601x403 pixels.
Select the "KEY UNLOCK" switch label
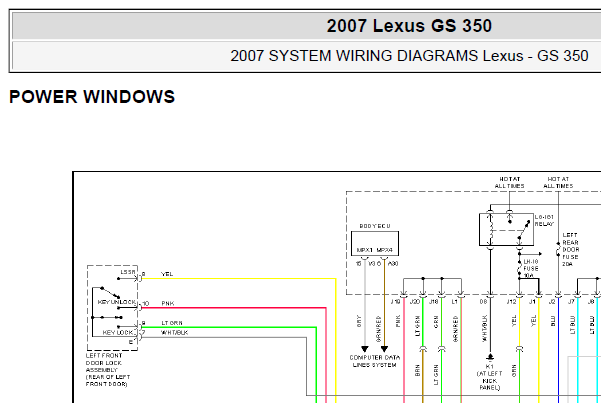pos(117,302)
